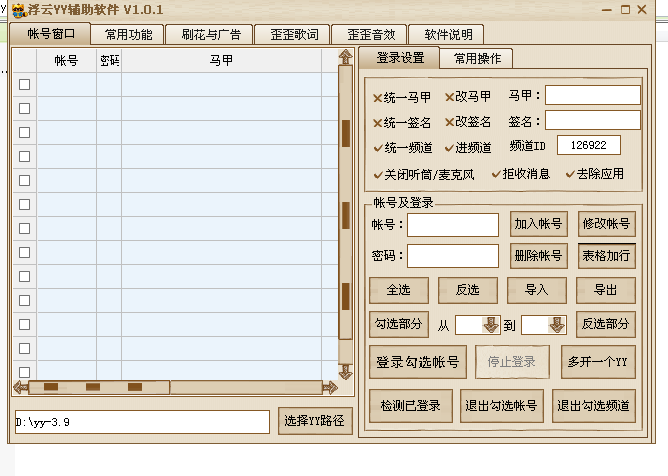Toggle the 改马甲 option
This screenshot has height=476, width=668.
tap(468, 97)
